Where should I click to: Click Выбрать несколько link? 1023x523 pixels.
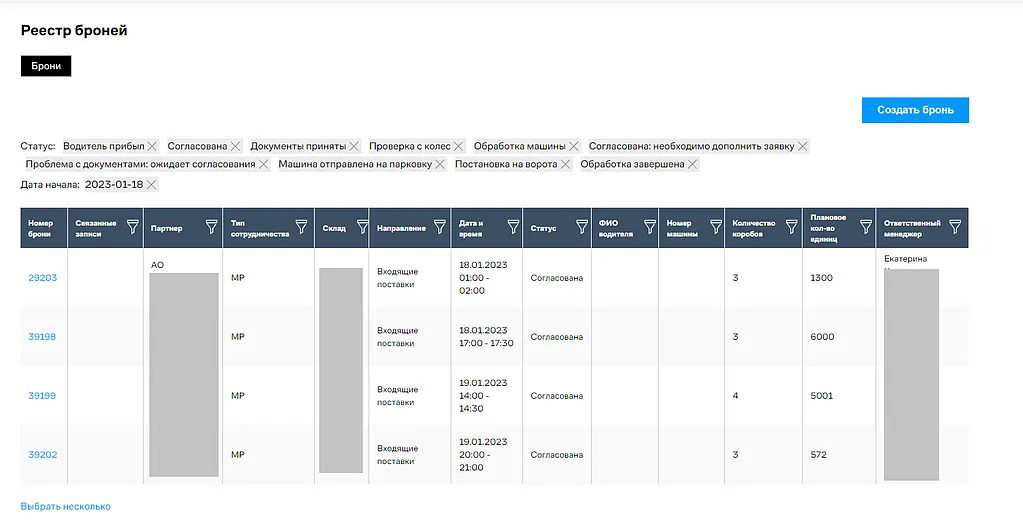tap(66, 507)
